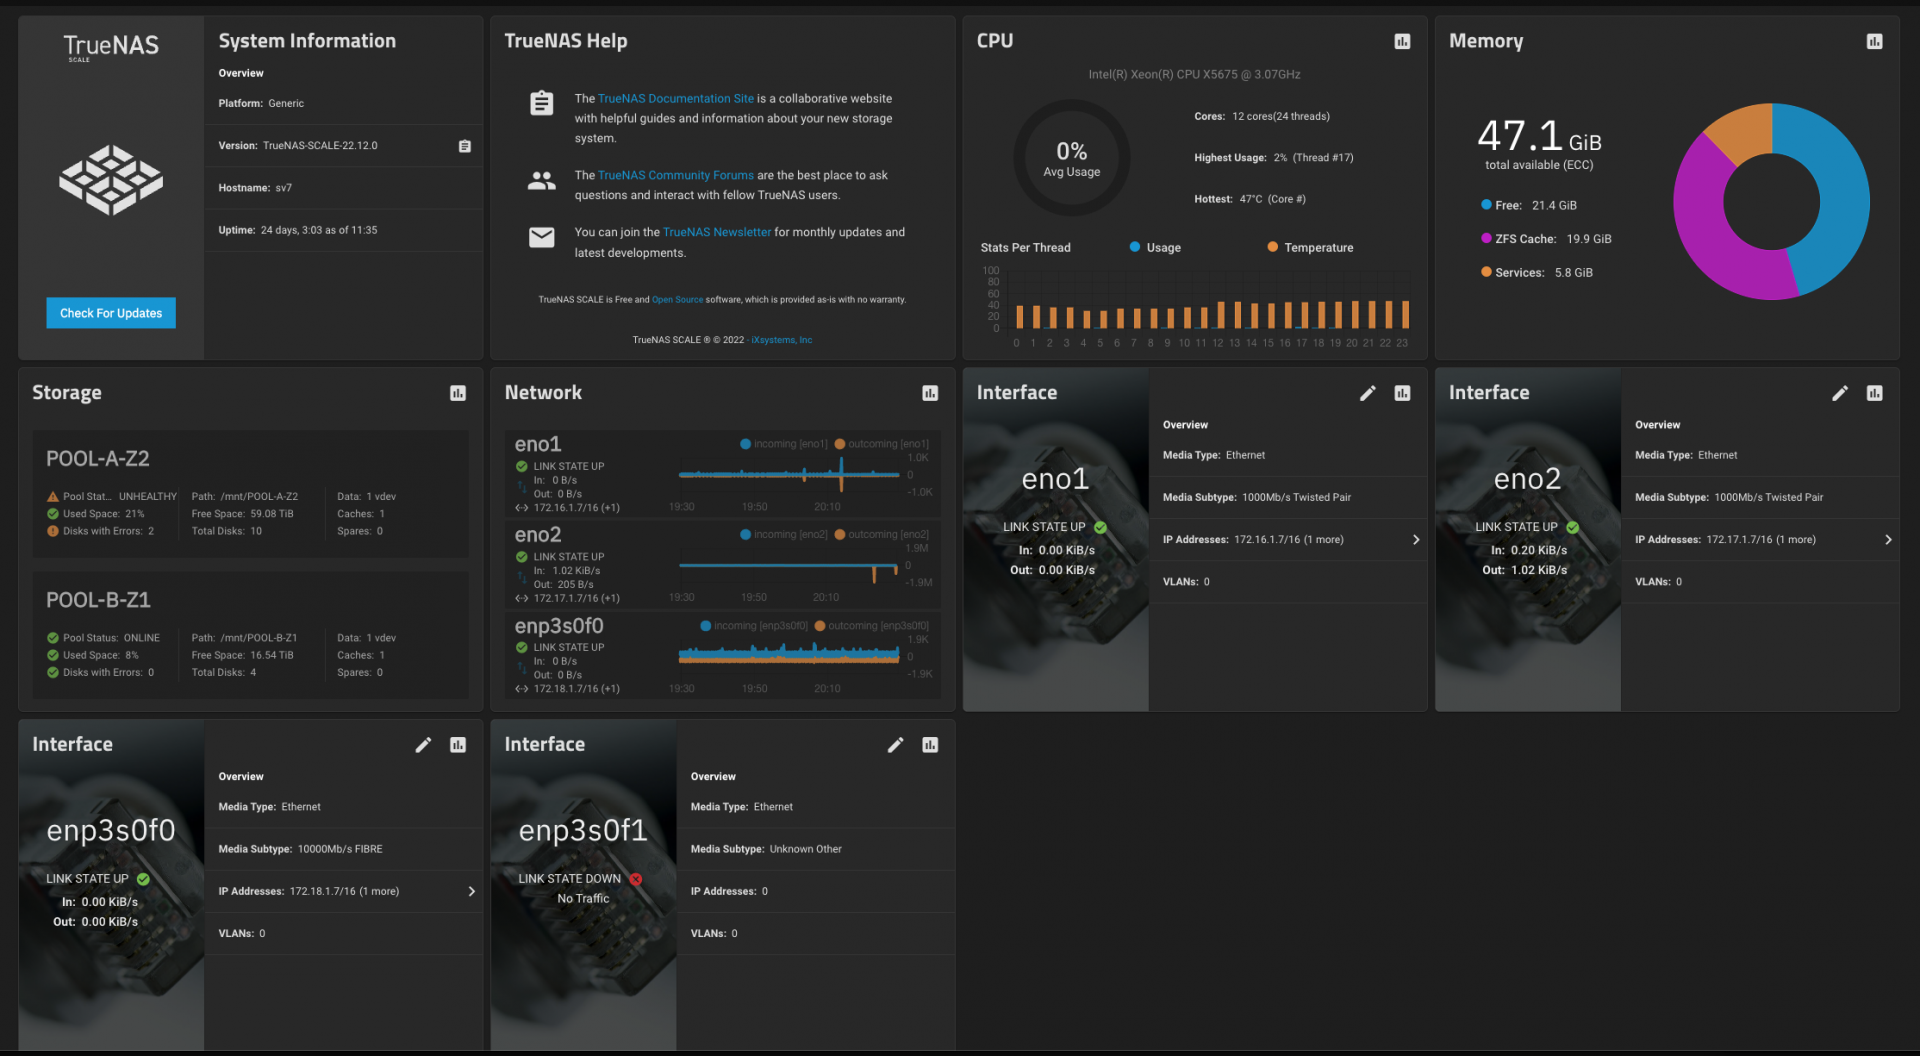Open reports icon on enp3s0f0 card
This screenshot has height=1056, width=1920.
[x=458, y=745]
